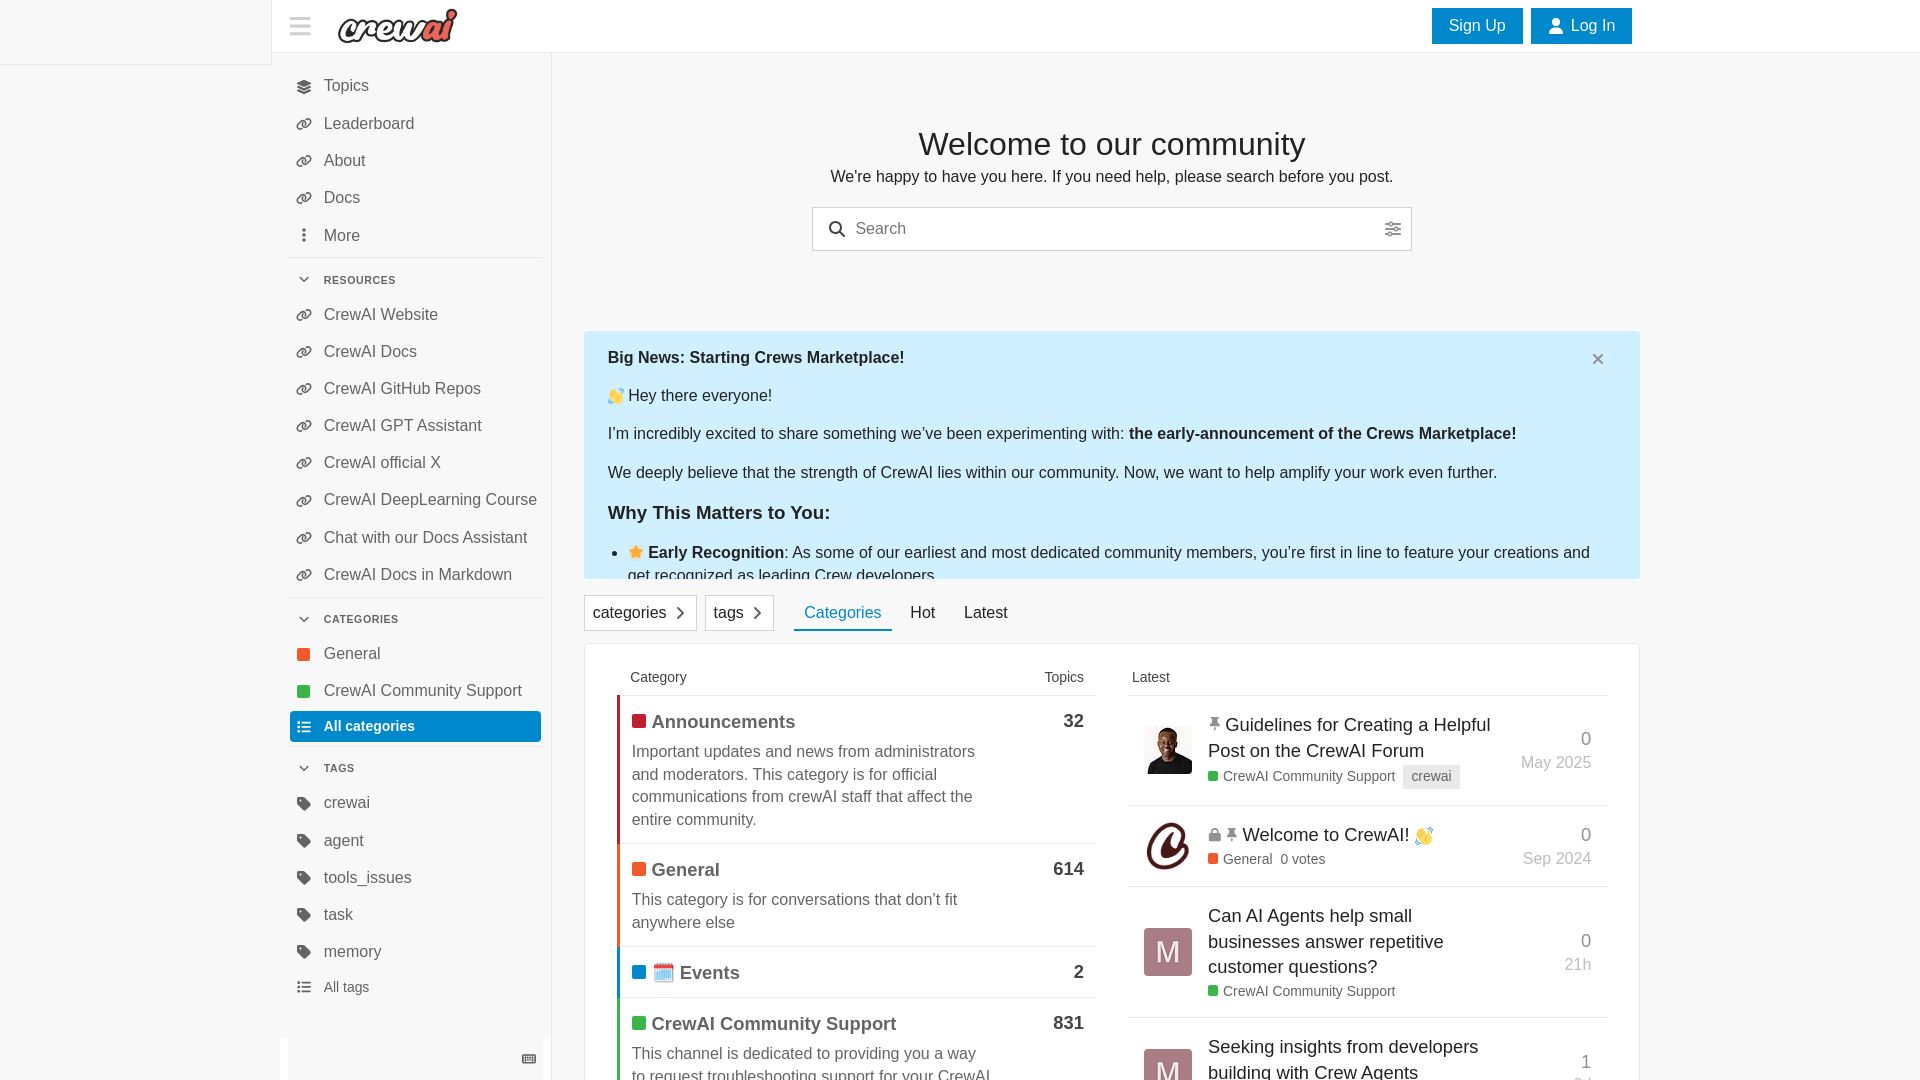Open the CrewAI logo home link
The height and width of the screenshot is (1080, 1920).
pos(397,26)
